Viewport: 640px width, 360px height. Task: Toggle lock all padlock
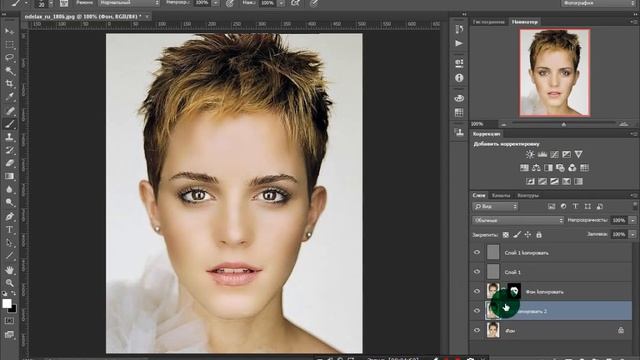(x=539, y=235)
